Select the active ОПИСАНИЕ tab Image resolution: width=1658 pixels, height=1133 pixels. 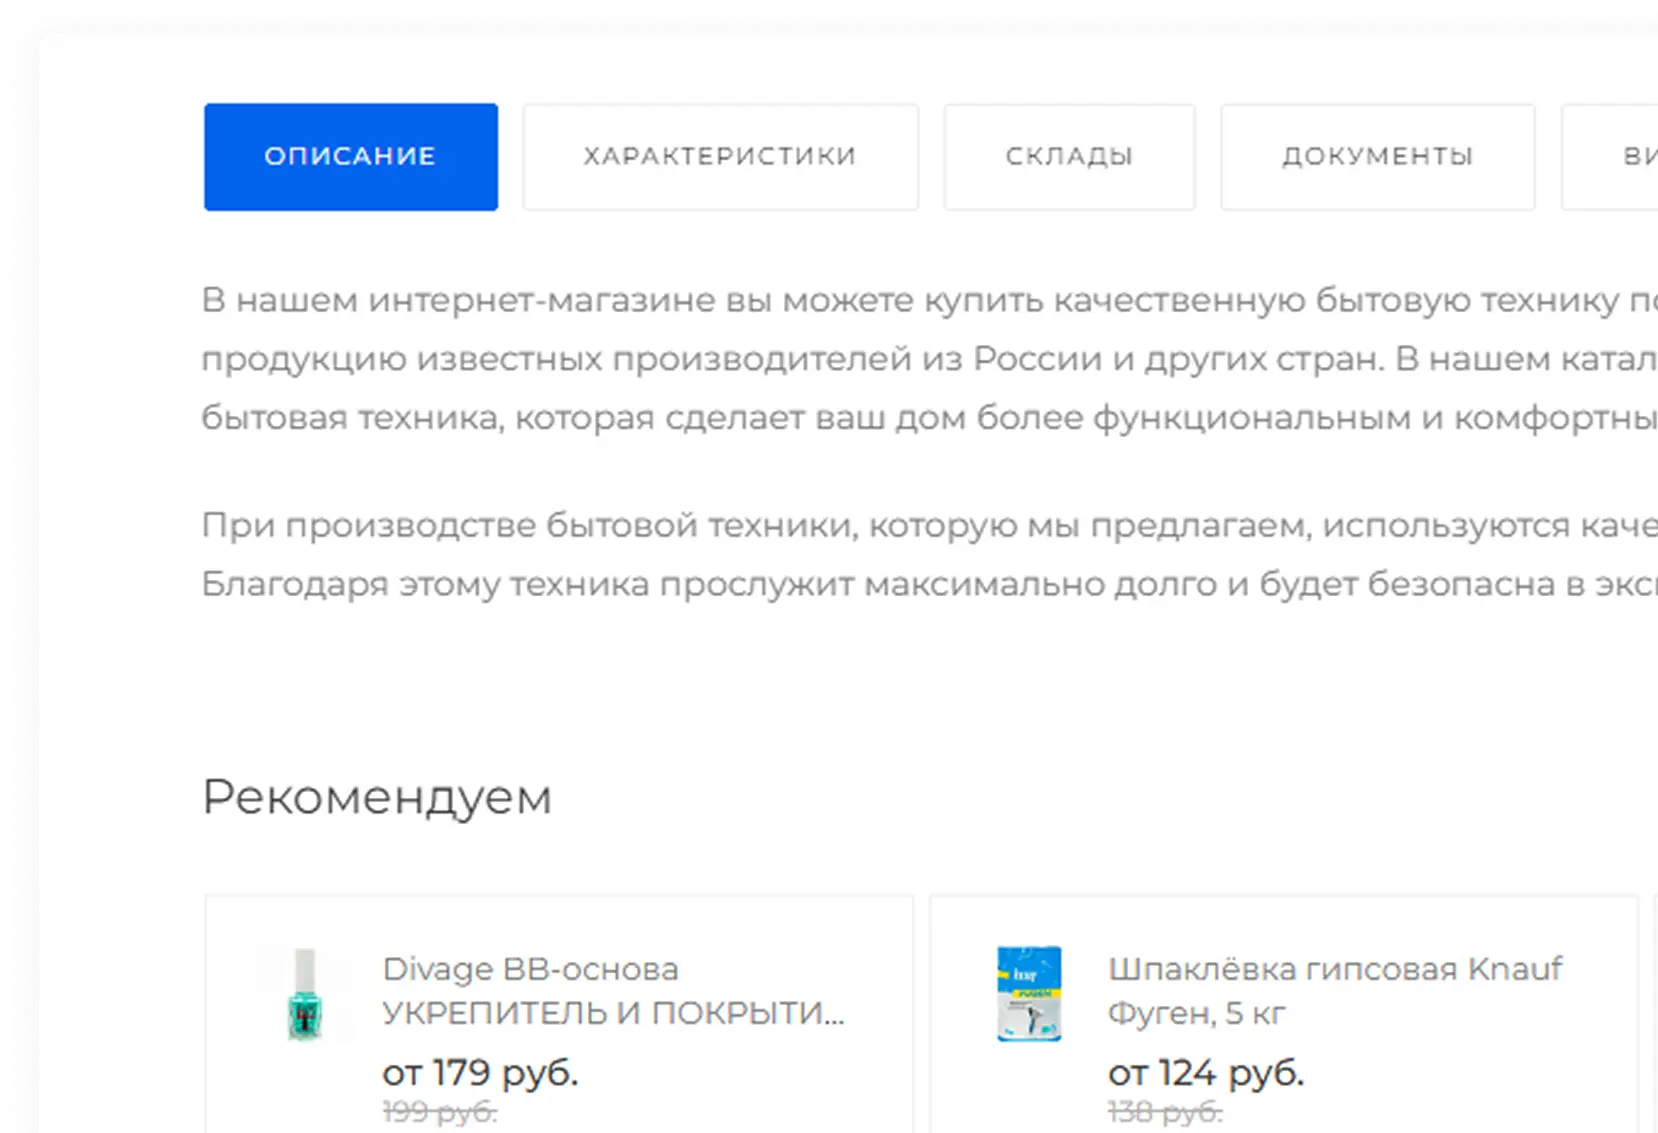tap(350, 156)
